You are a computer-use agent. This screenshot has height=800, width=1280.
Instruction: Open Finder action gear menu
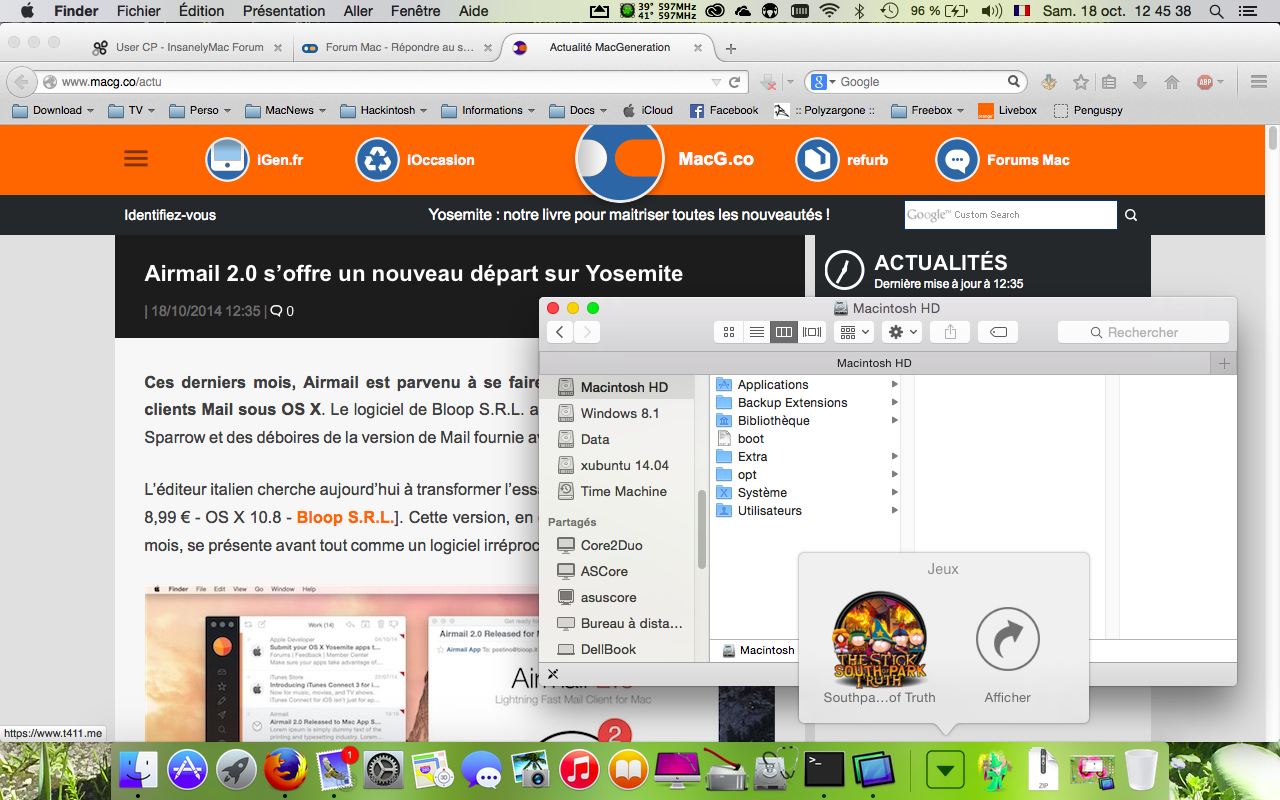(x=903, y=332)
